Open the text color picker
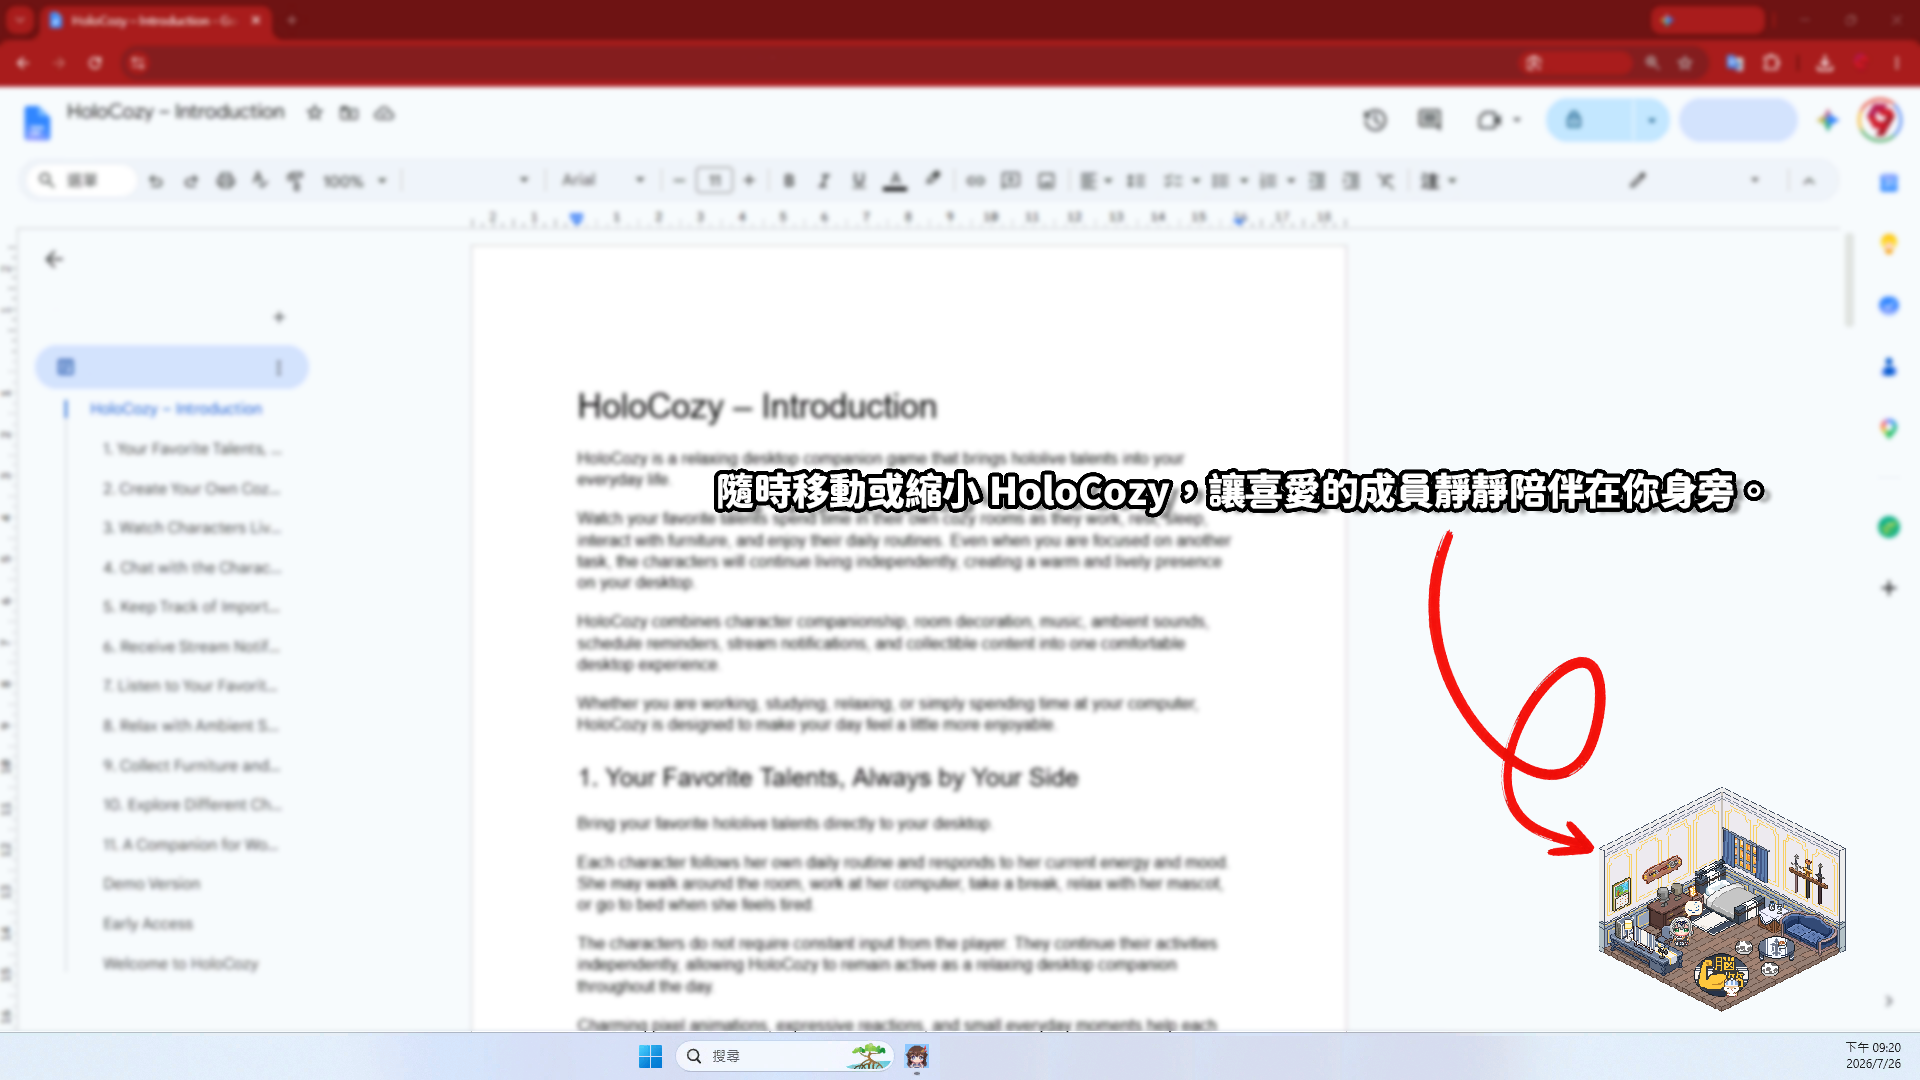The image size is (1920, 1080). pos(895,181)
